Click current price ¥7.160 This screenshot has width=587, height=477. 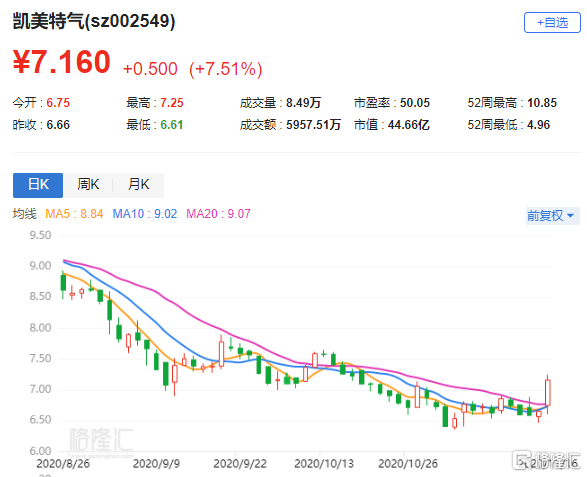pyautogui.click(x=62, y=62)
